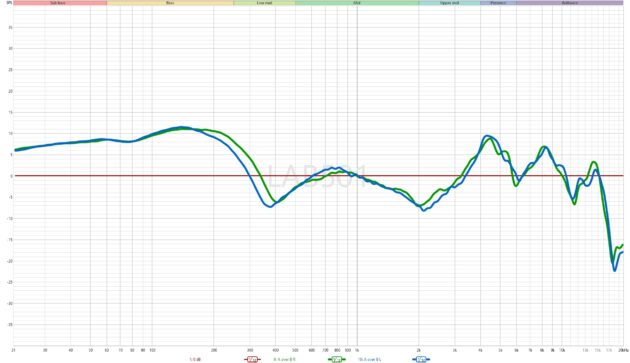The width and height of the screenshot is (630, 363).
Task: Select the Sub bass band header
Action: point(59,3)
